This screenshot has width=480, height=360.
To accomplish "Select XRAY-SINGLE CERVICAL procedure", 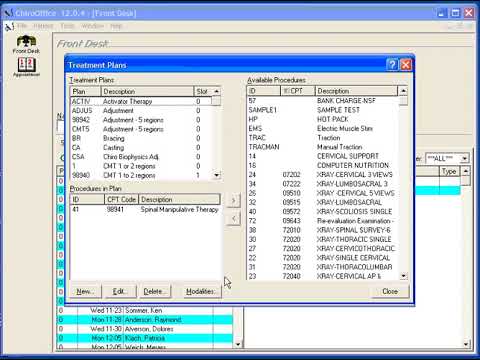I will click(x=323, y=258).
